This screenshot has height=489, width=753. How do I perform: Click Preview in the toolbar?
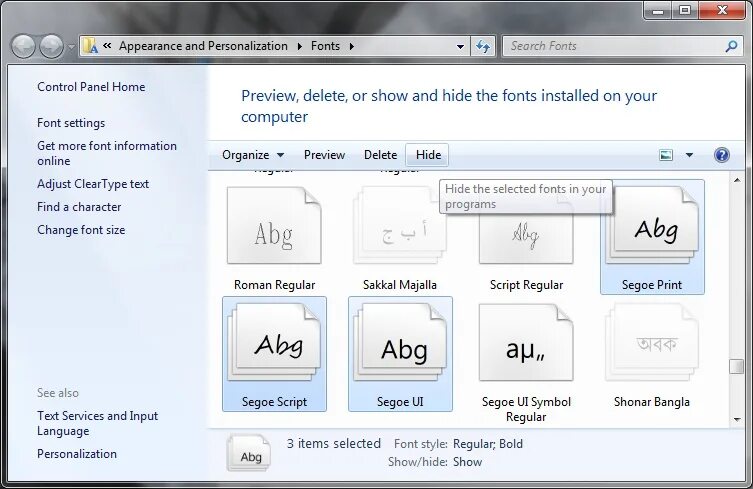click(324, 155)
